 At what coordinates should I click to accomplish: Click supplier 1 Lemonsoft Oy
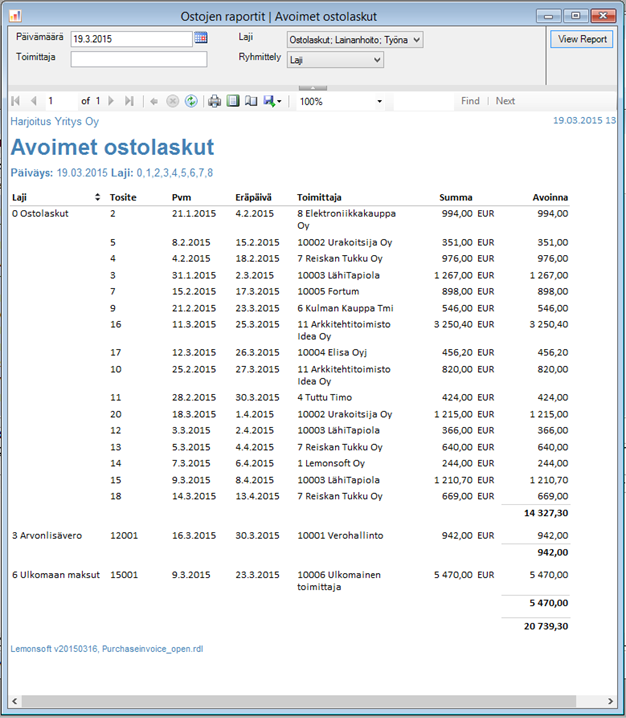pyautogui.click(x=331, y=463)
